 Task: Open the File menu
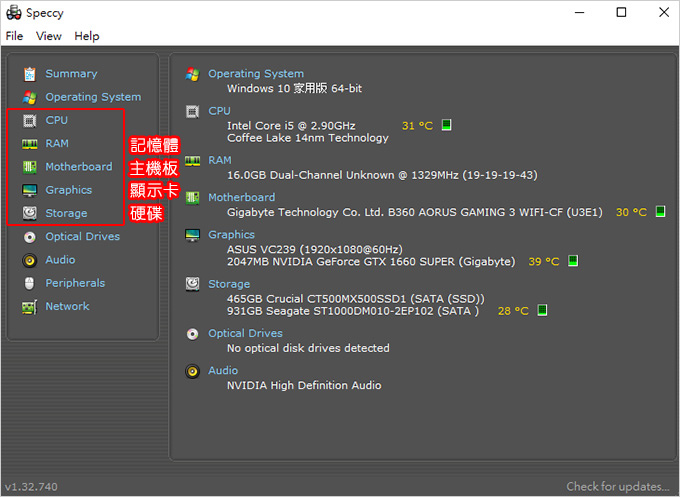tap(14, 36)
